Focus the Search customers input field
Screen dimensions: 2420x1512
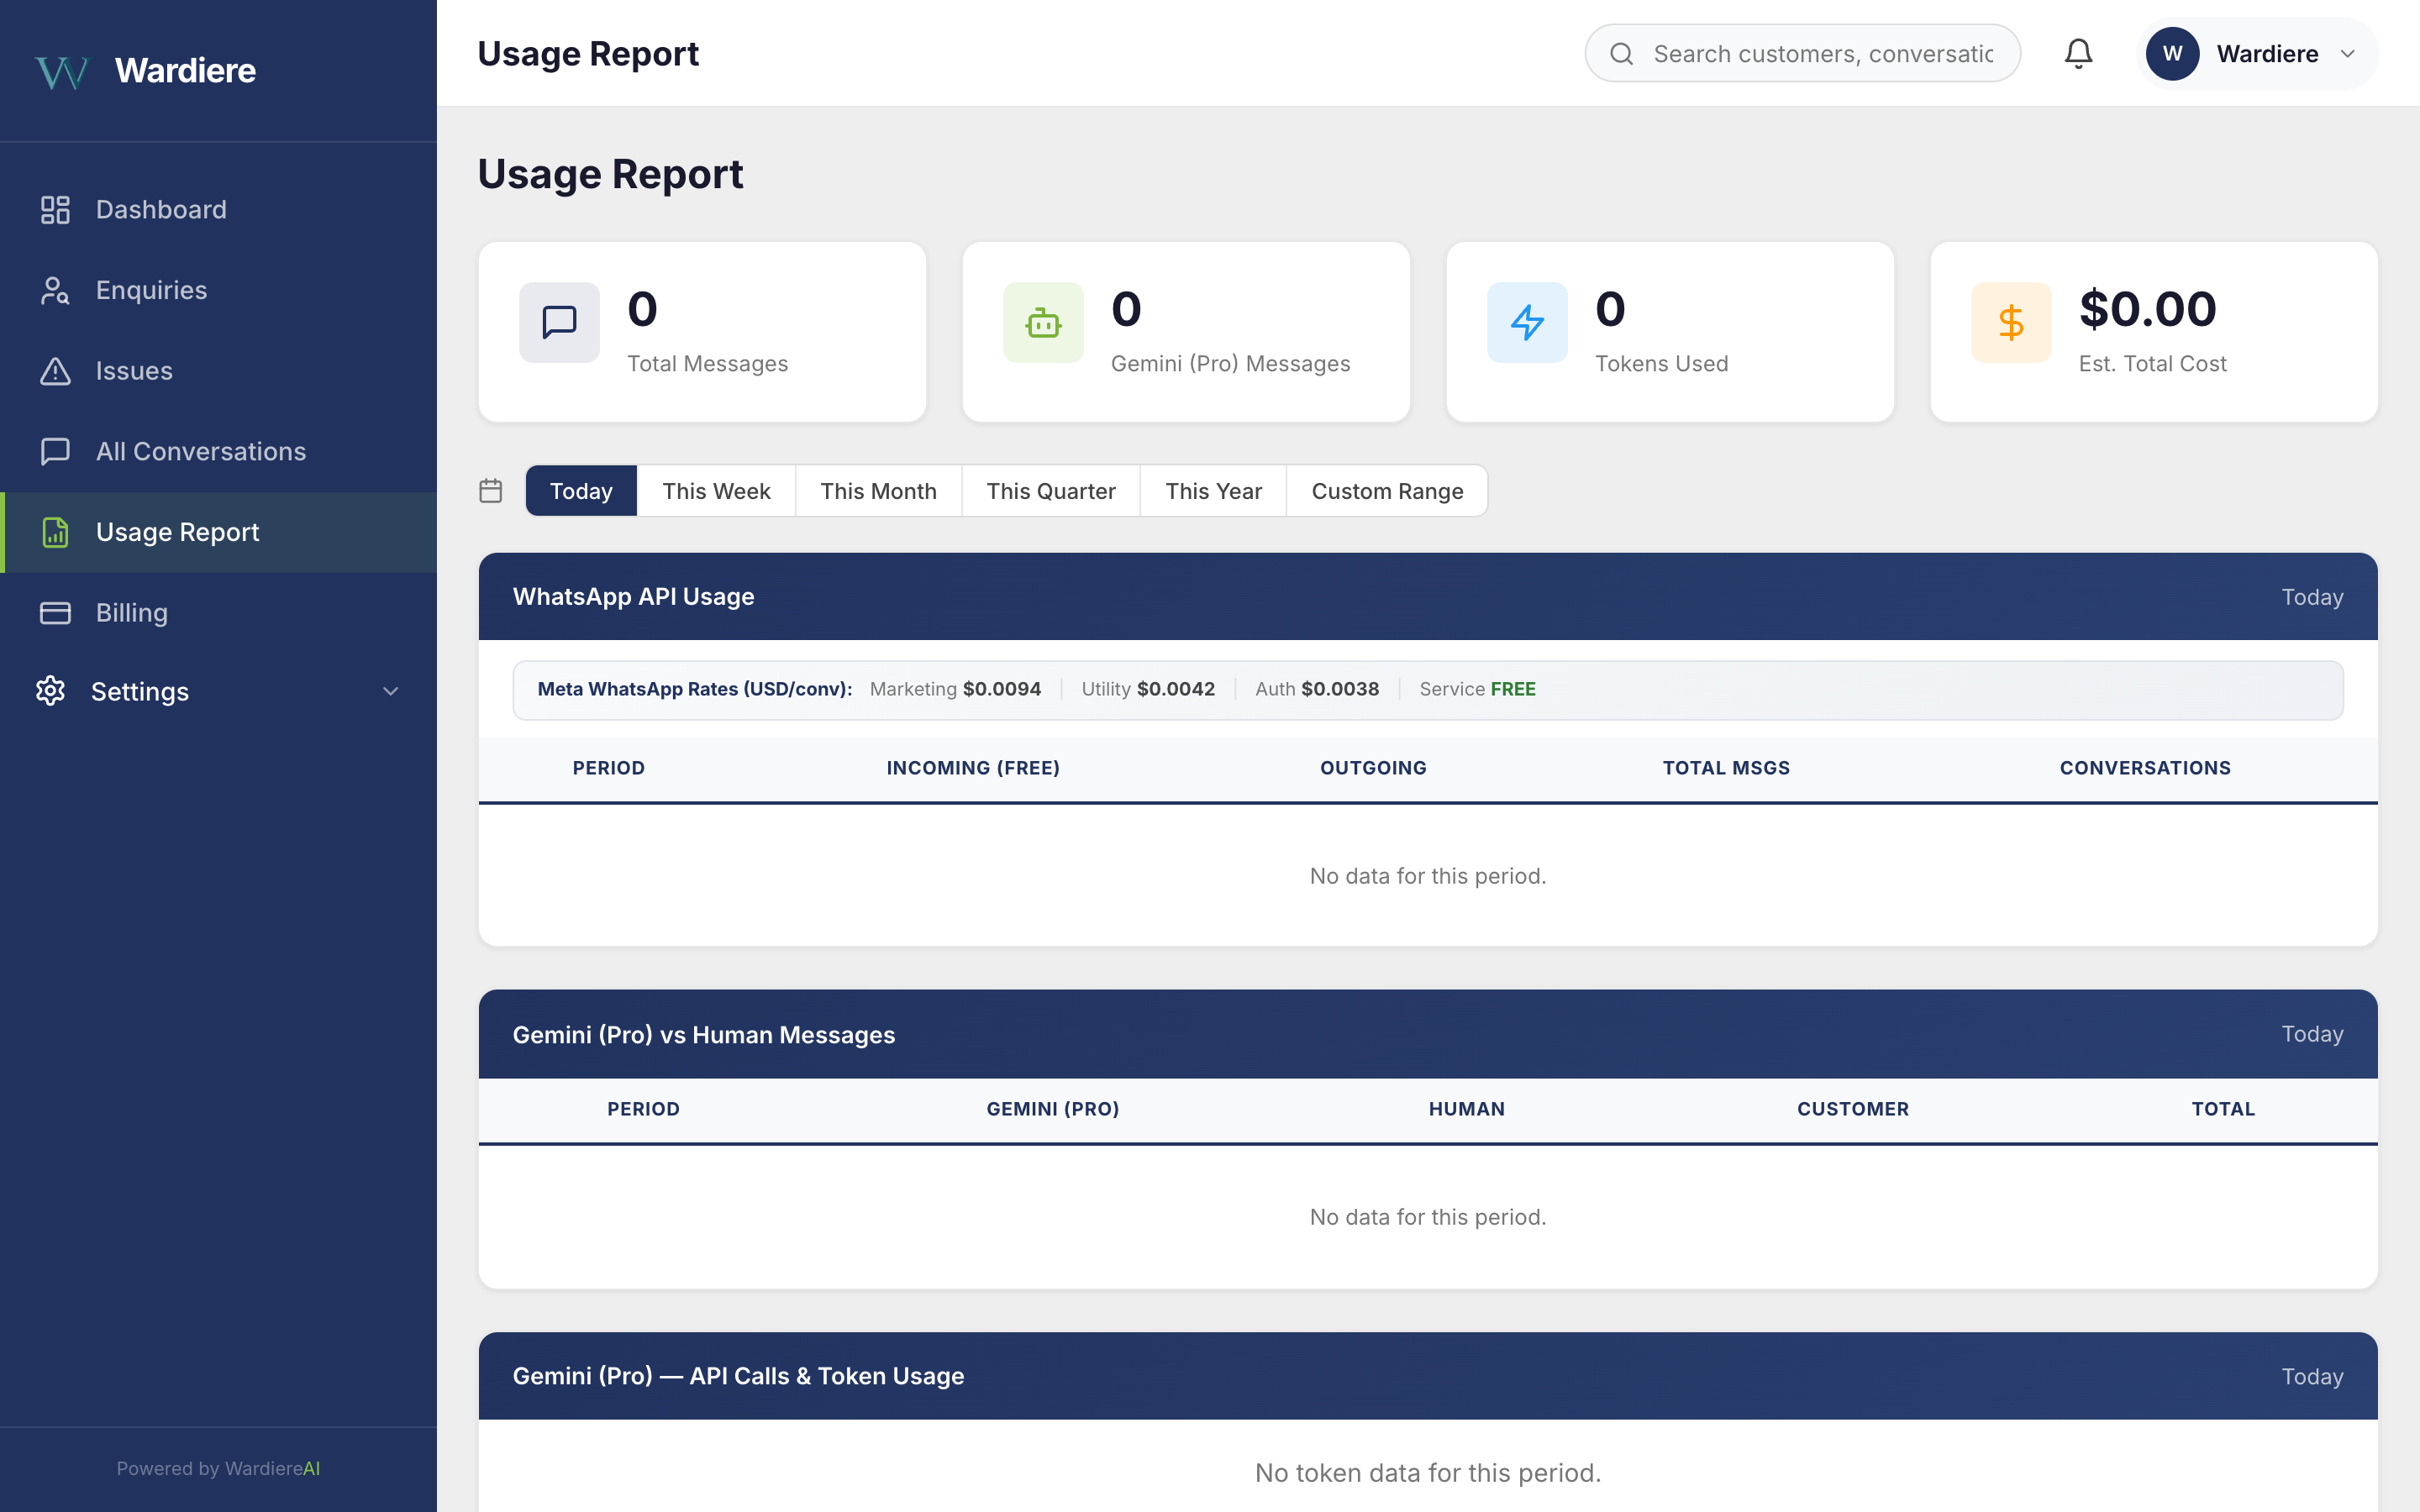coord(1802,54)
